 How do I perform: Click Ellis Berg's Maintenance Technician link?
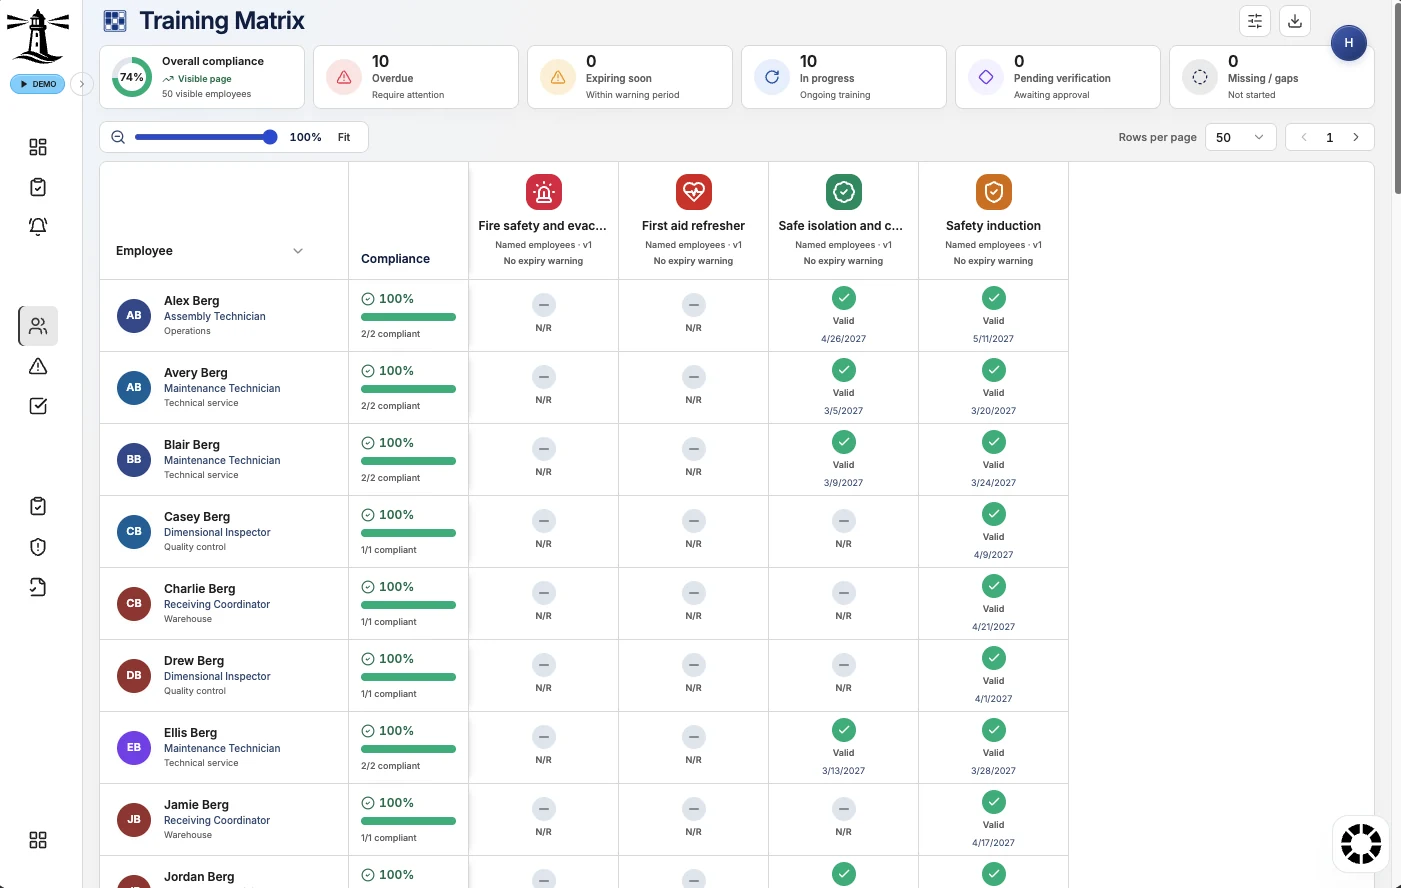pyautogui.click(x=222, y=748)
